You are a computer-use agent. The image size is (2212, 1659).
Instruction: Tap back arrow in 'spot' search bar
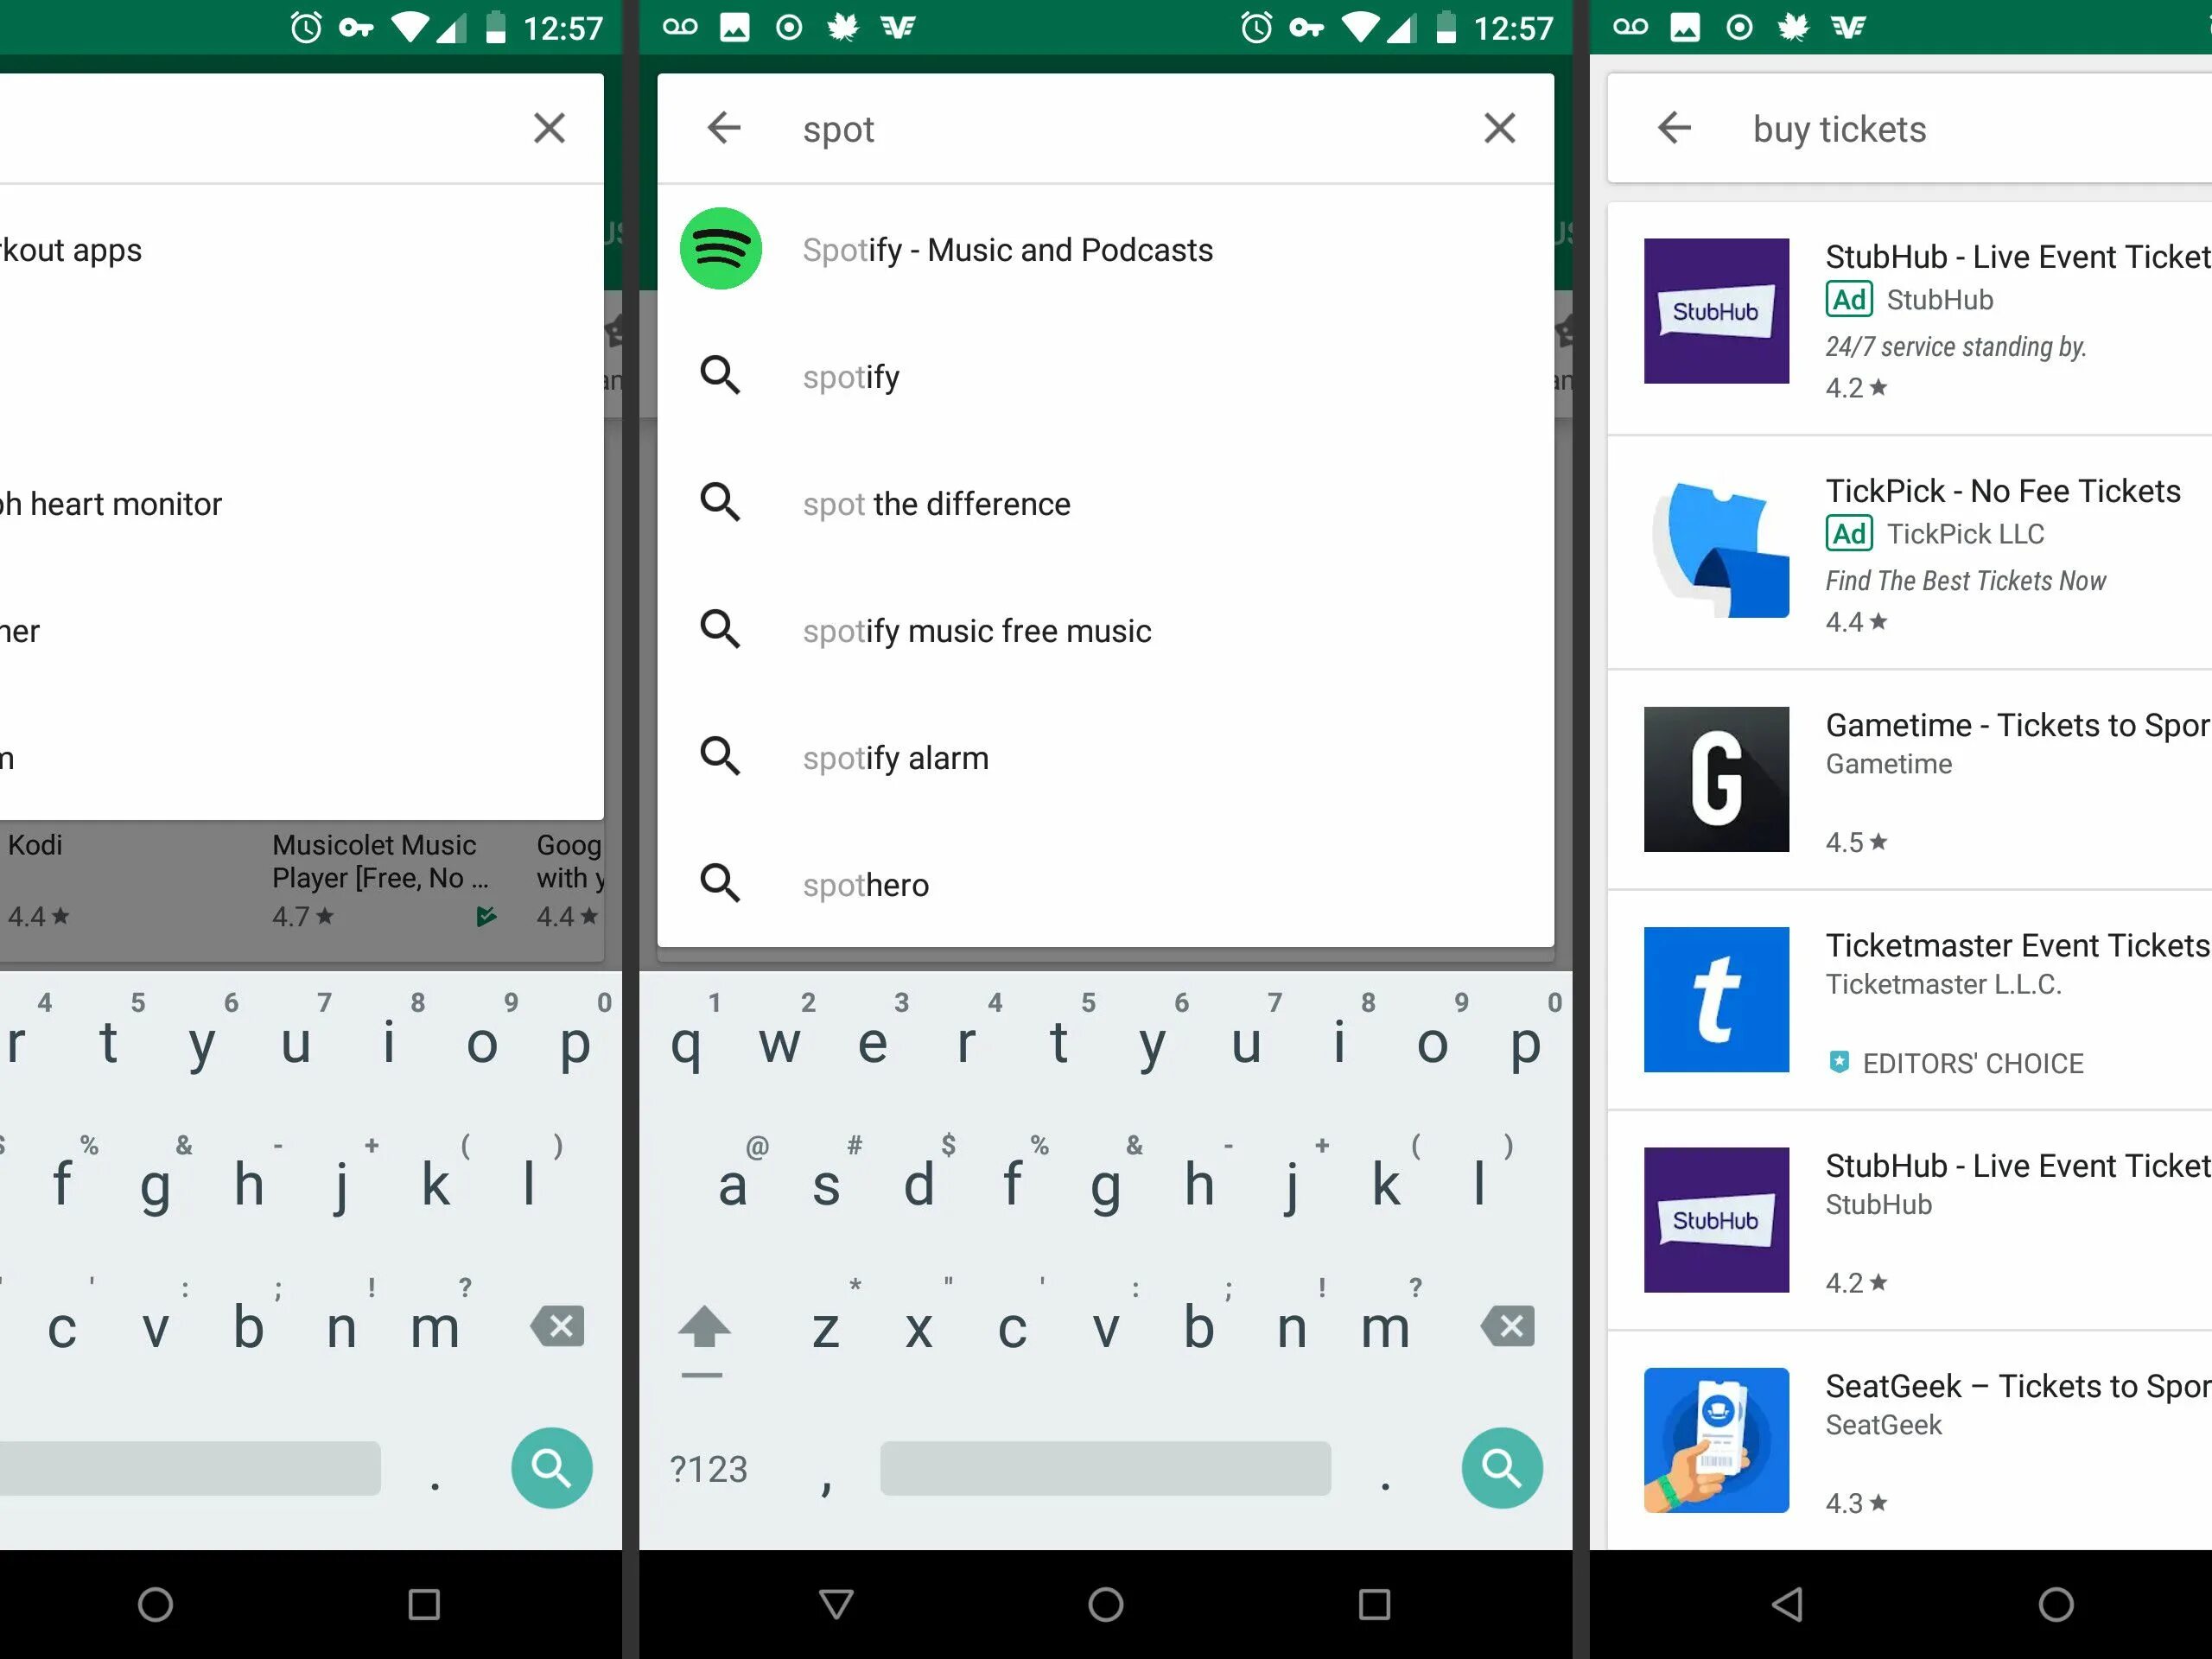[x=723, y=128]
